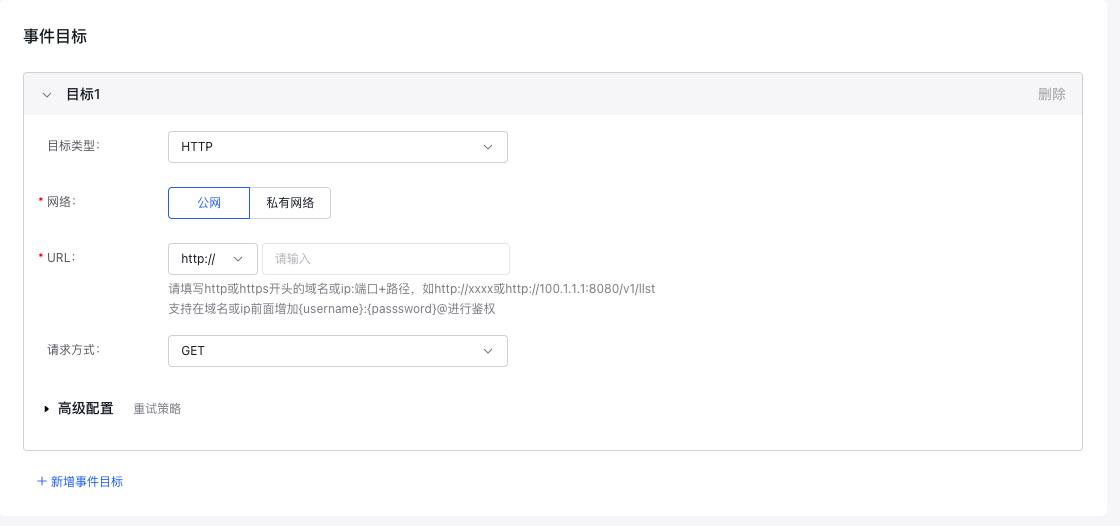The height and width of the screenshot is (526, 1120).
Task: Click the URL field label
Action: [x=60, y=257]
